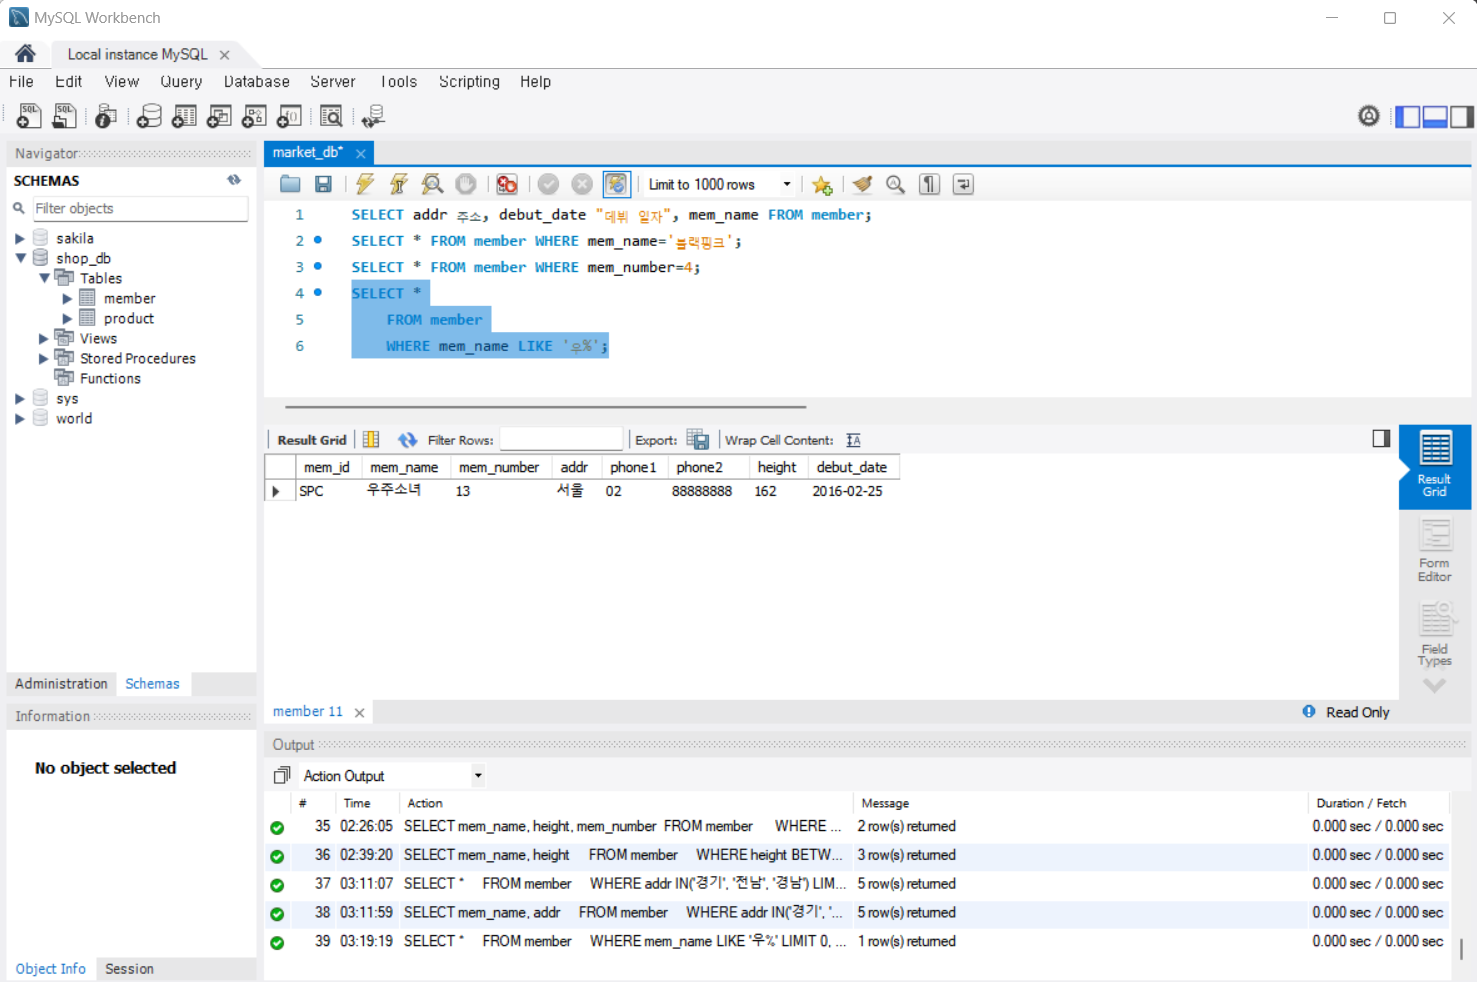Commit transaction checkmark icon

[x=548, y=184]
